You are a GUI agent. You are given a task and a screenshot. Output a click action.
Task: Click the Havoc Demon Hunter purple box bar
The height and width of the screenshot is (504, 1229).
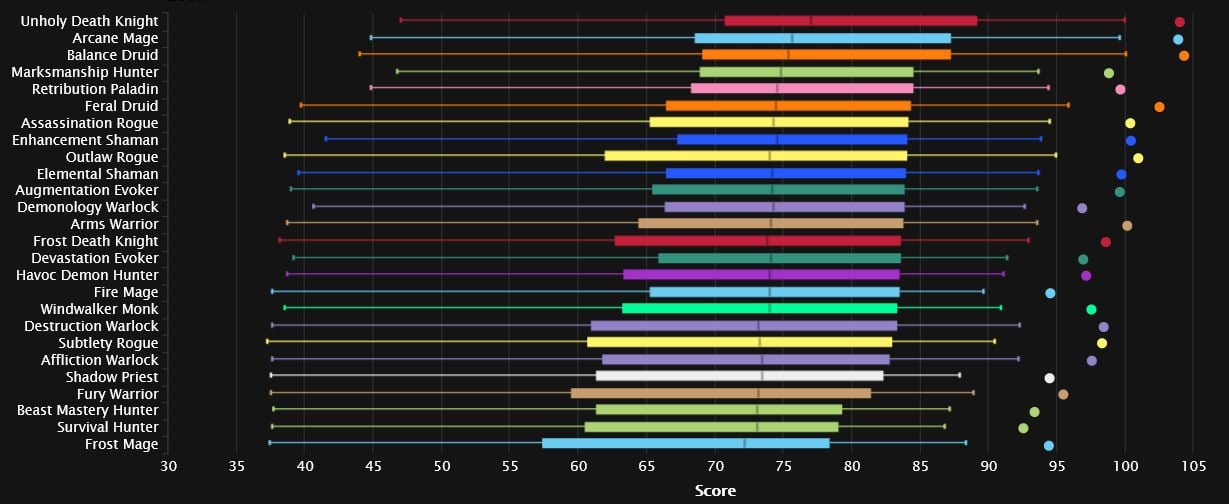click(x=761, y=275)
